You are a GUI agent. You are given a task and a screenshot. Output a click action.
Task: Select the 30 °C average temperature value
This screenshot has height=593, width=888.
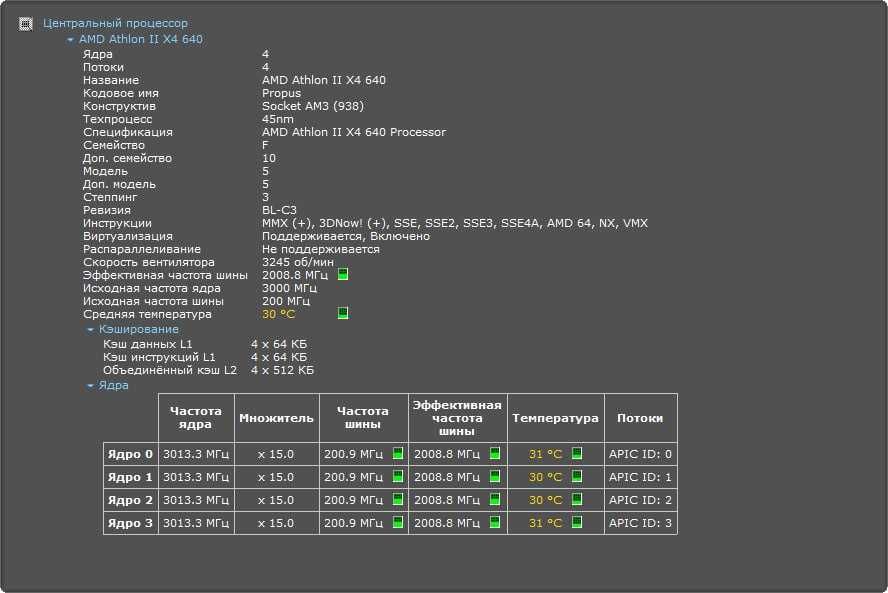point(278,314)
